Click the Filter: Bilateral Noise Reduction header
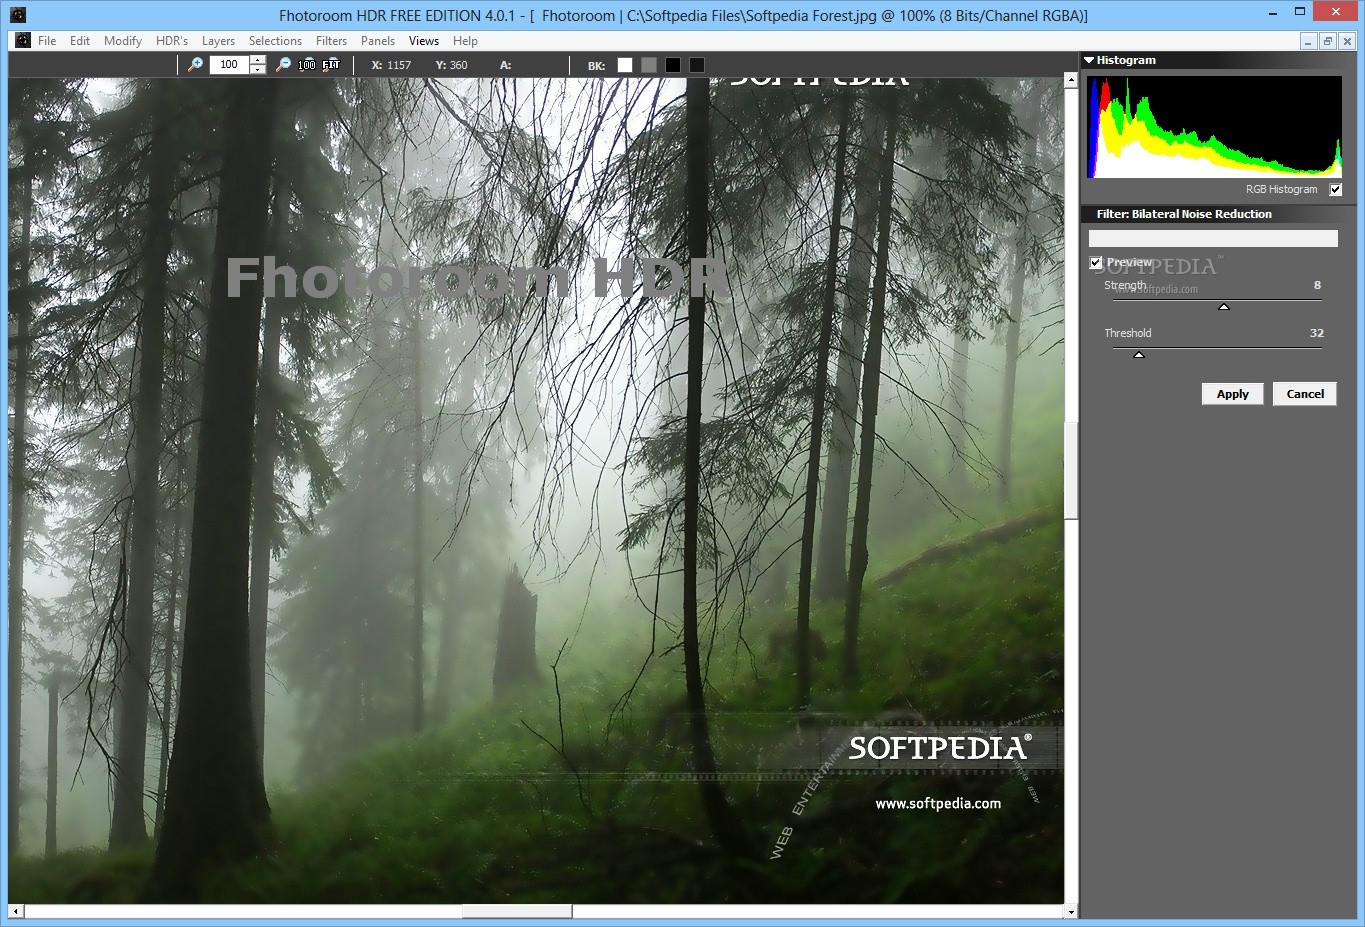Viewport: 1365px width, 927px height. click(x=1184, y=214)
